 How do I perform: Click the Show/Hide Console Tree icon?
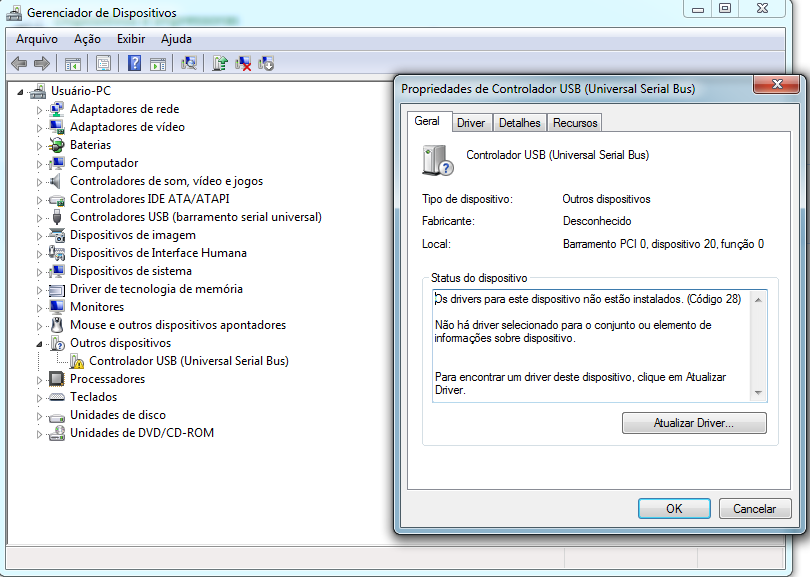tap(71, 63)
